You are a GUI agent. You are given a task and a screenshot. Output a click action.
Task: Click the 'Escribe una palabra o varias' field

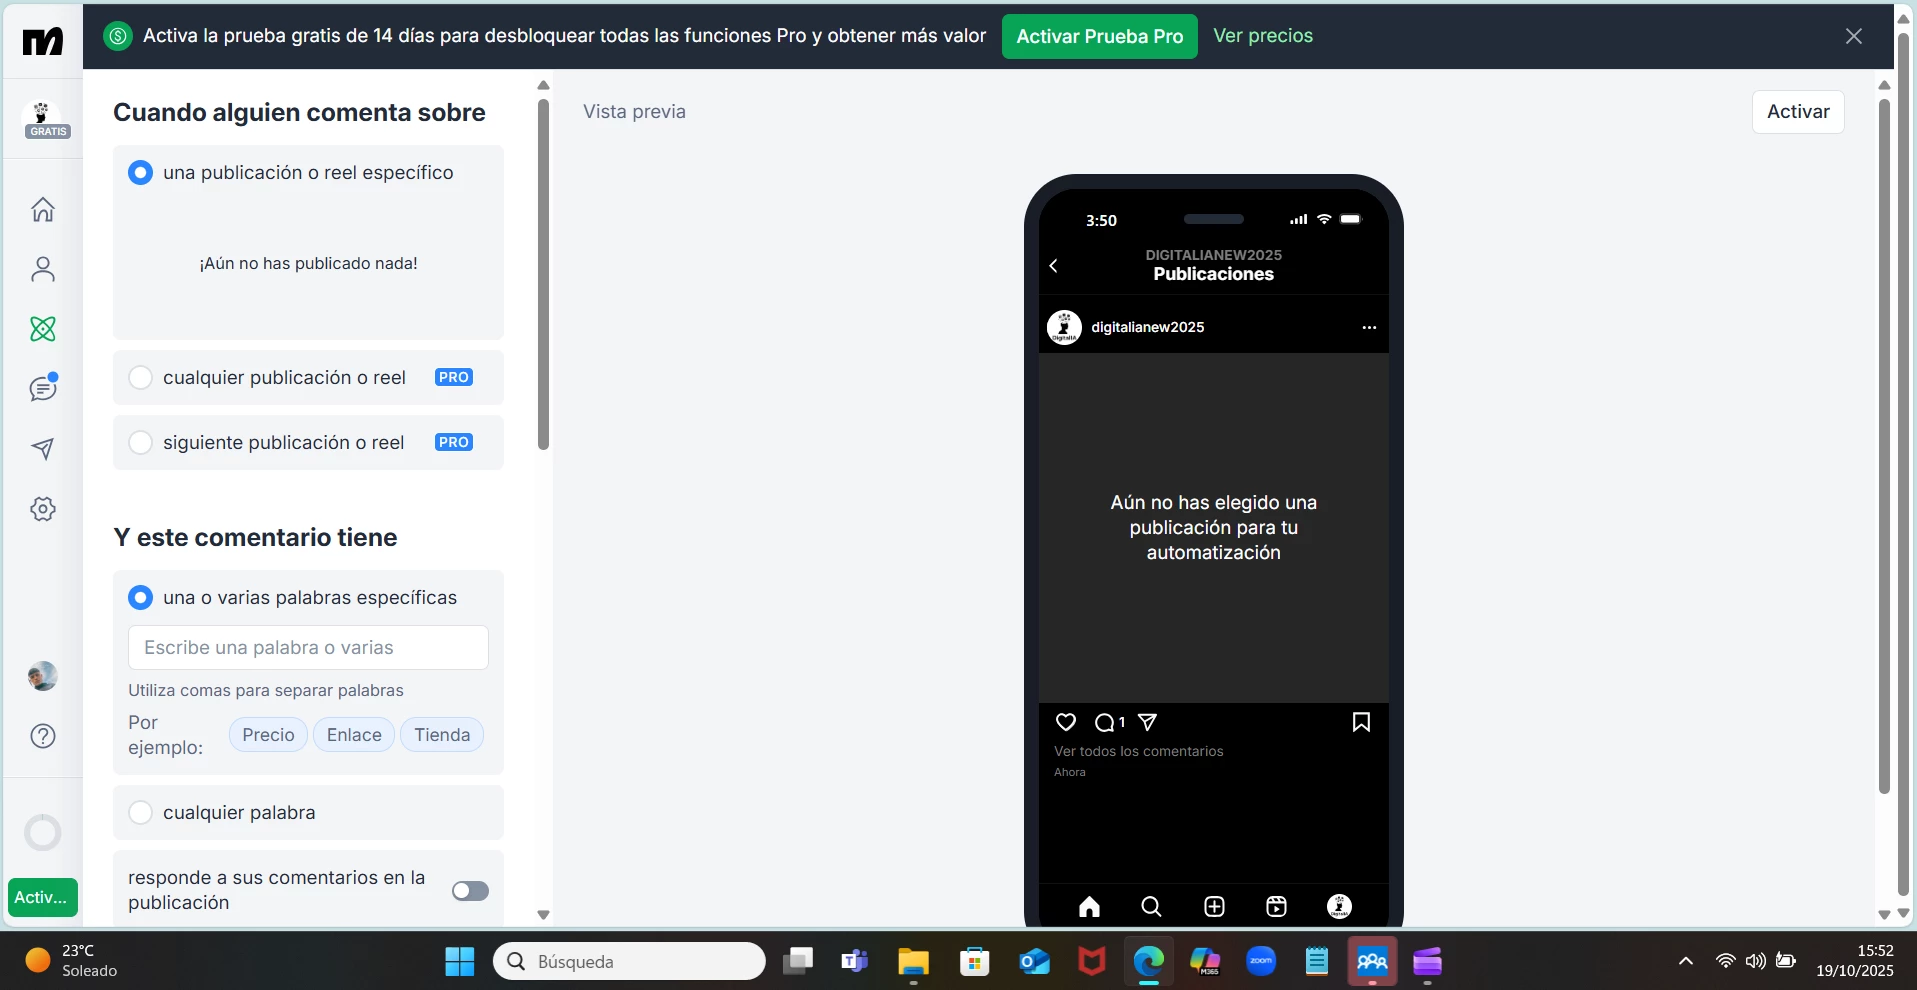coord(308,648)
